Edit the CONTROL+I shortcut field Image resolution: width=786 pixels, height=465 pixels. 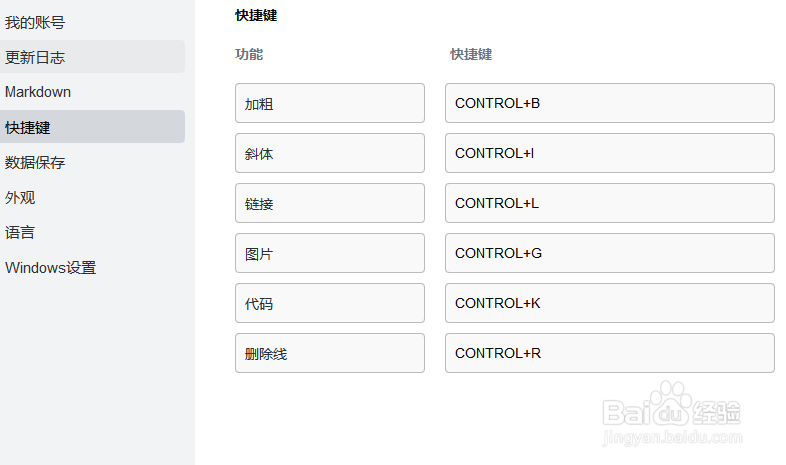tap(609, 153)
